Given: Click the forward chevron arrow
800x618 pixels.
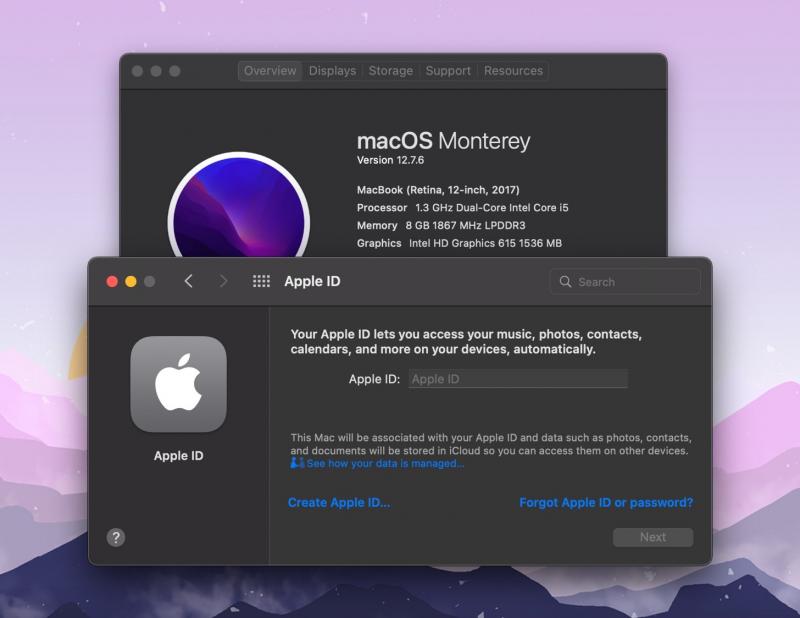Looking at the screenshot, I should click(223, 282).
